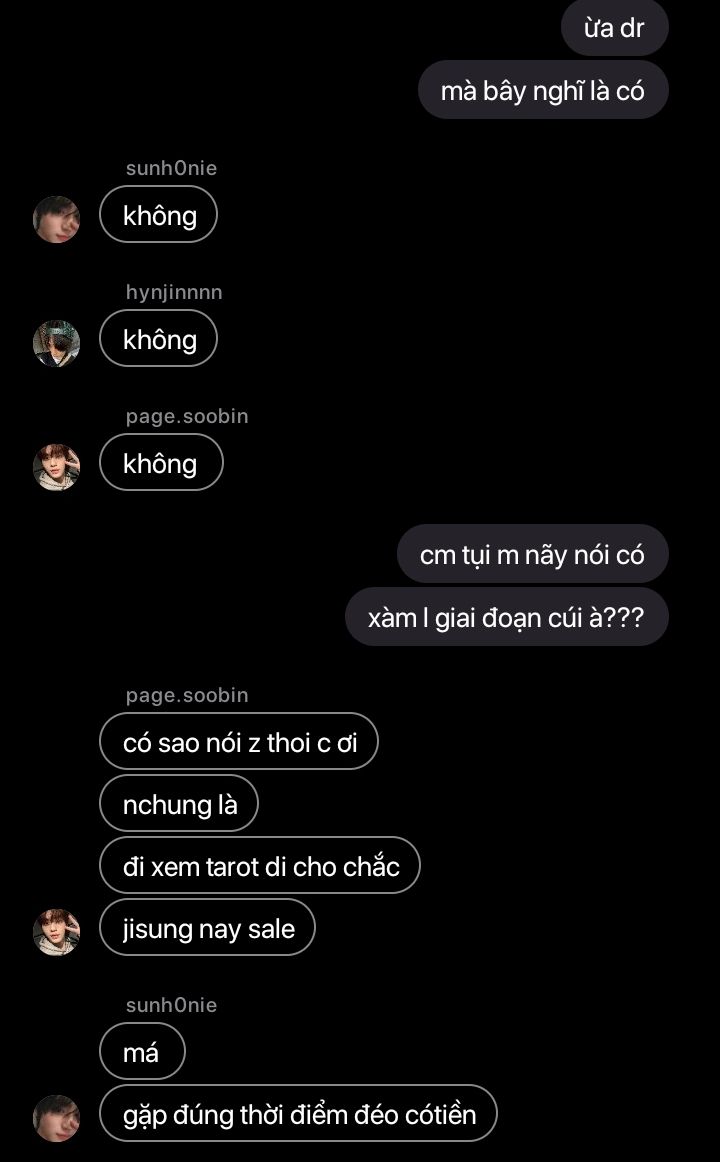Viewport: 720px width, 1162px height.
Task: Tap page.soobin's avatar beside "jisung nay sale"
Action: (56, 932)
